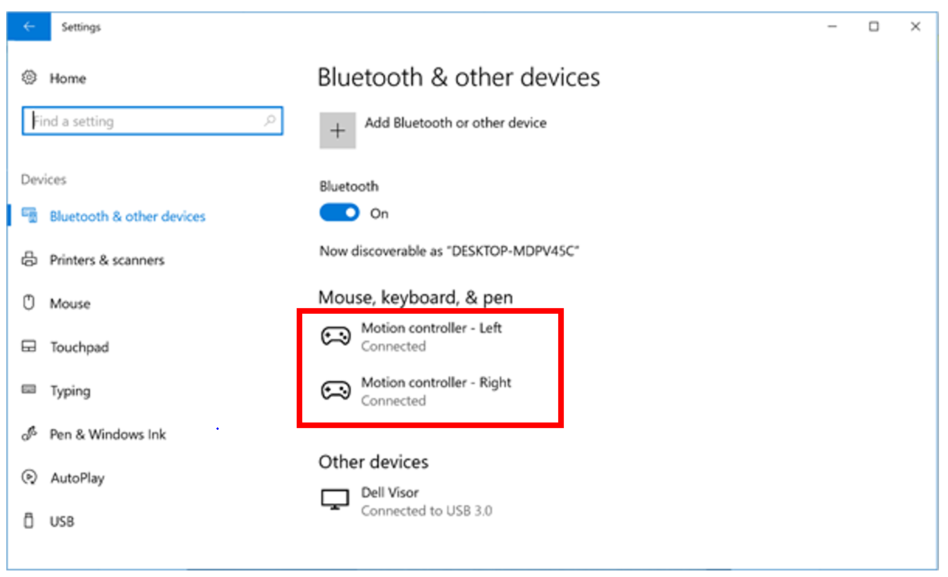
Task: Select the AutoPlay icon
Action: 30,477
